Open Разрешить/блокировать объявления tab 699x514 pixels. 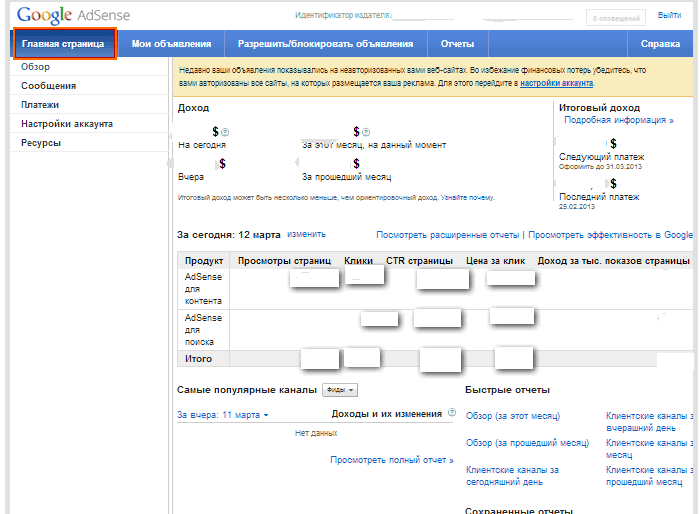coord(325,44)
